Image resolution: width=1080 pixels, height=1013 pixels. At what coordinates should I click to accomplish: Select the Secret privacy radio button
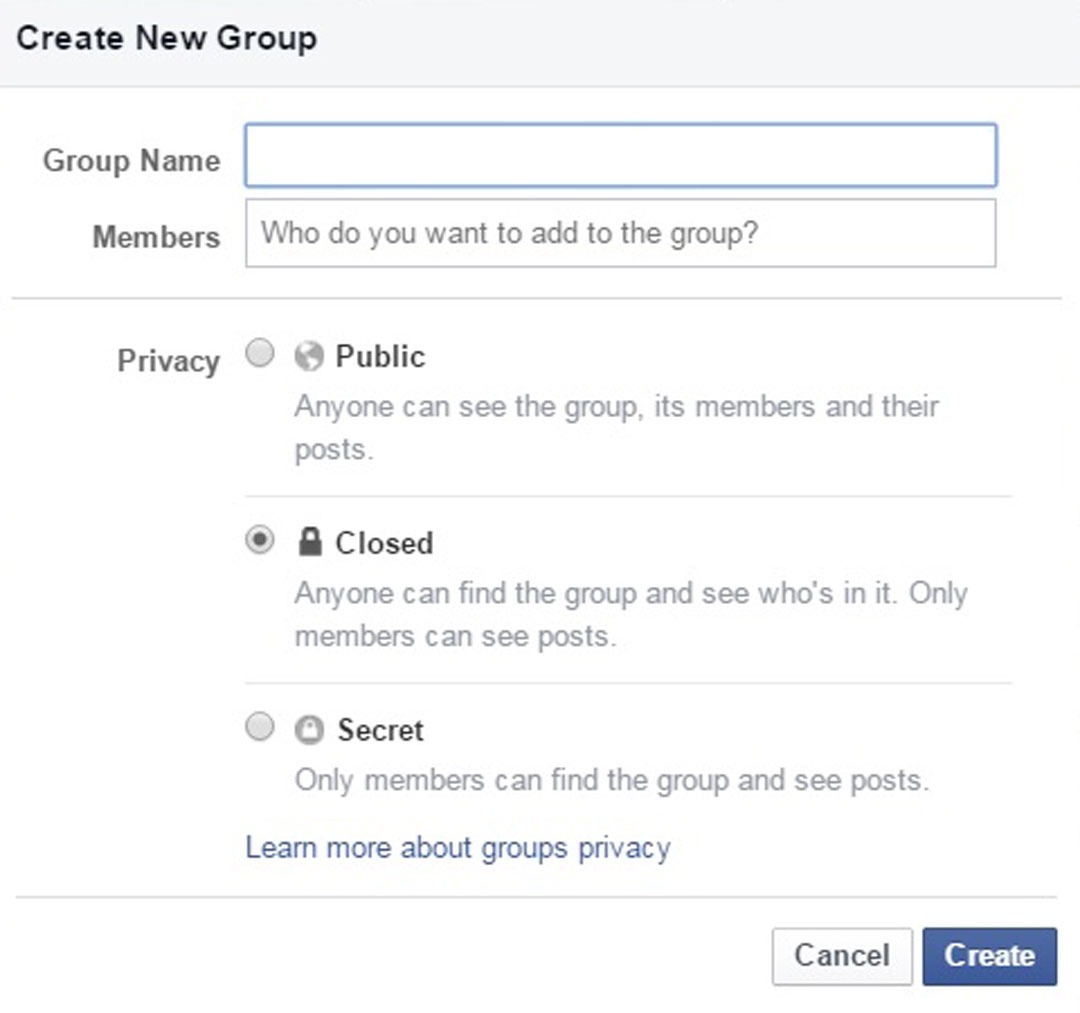259,727
